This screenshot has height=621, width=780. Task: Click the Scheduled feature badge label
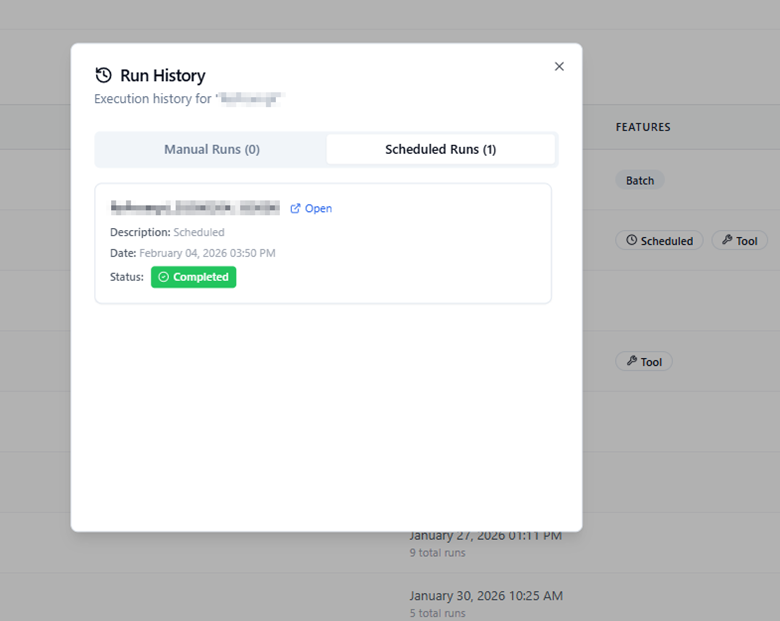(x=667, y=241)
